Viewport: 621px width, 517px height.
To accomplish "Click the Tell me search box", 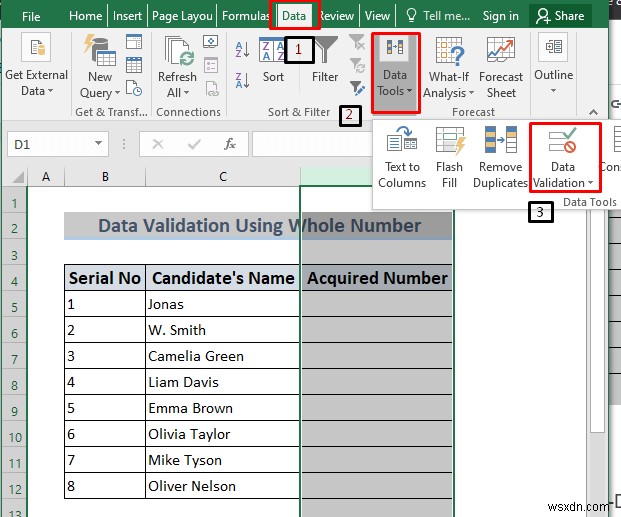I will (x=438, y=16).
